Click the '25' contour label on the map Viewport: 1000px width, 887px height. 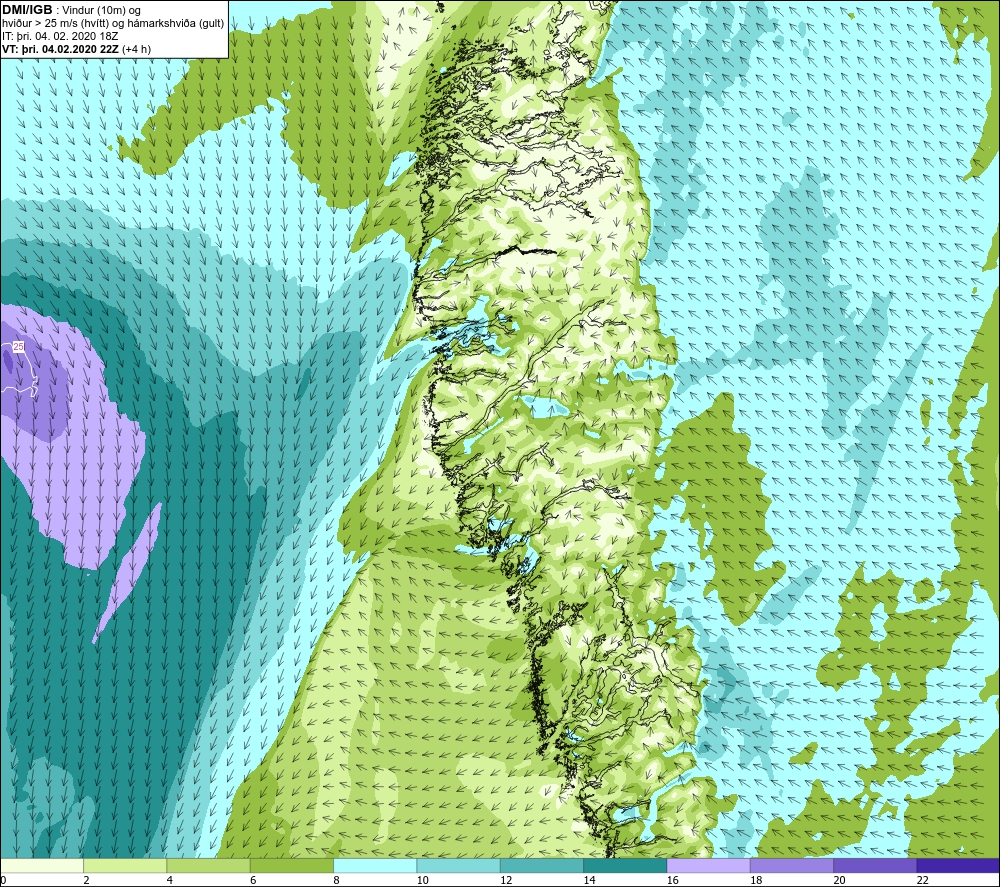18,346
